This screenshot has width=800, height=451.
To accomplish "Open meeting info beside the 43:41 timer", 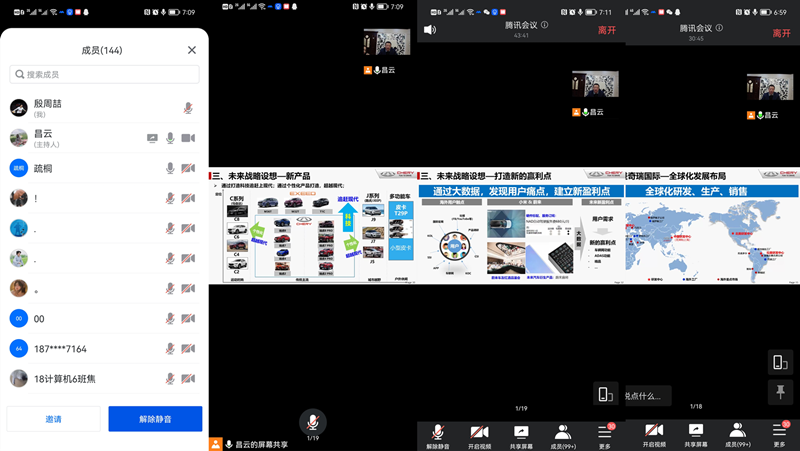I will click(x=545, y=25).
